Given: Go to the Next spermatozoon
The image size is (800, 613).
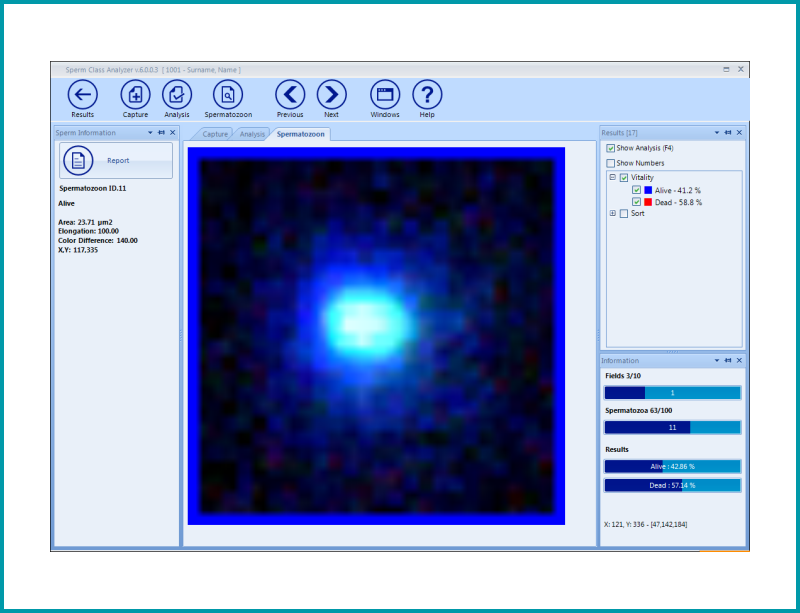Looking at the screenshot, I should [332, 95].
